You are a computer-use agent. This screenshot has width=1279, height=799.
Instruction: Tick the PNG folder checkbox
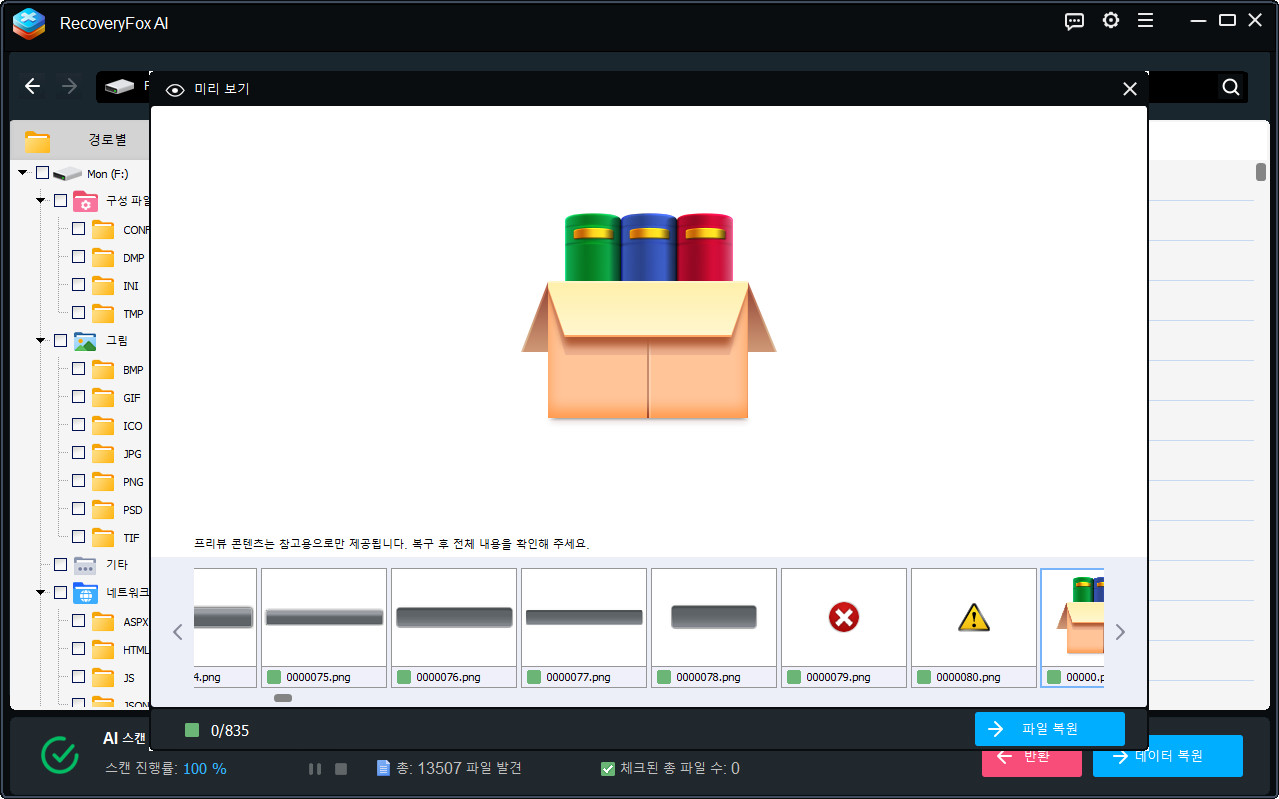[x=78, y=481]
